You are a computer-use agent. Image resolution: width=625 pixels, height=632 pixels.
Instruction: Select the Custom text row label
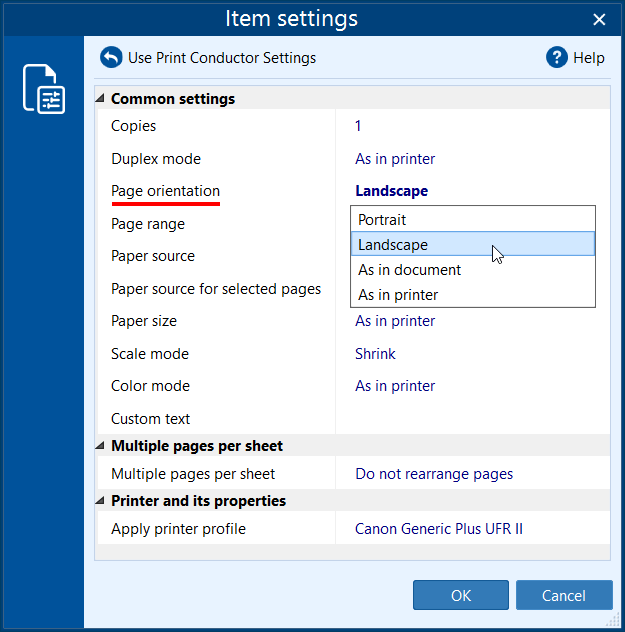tap(150, 418)
